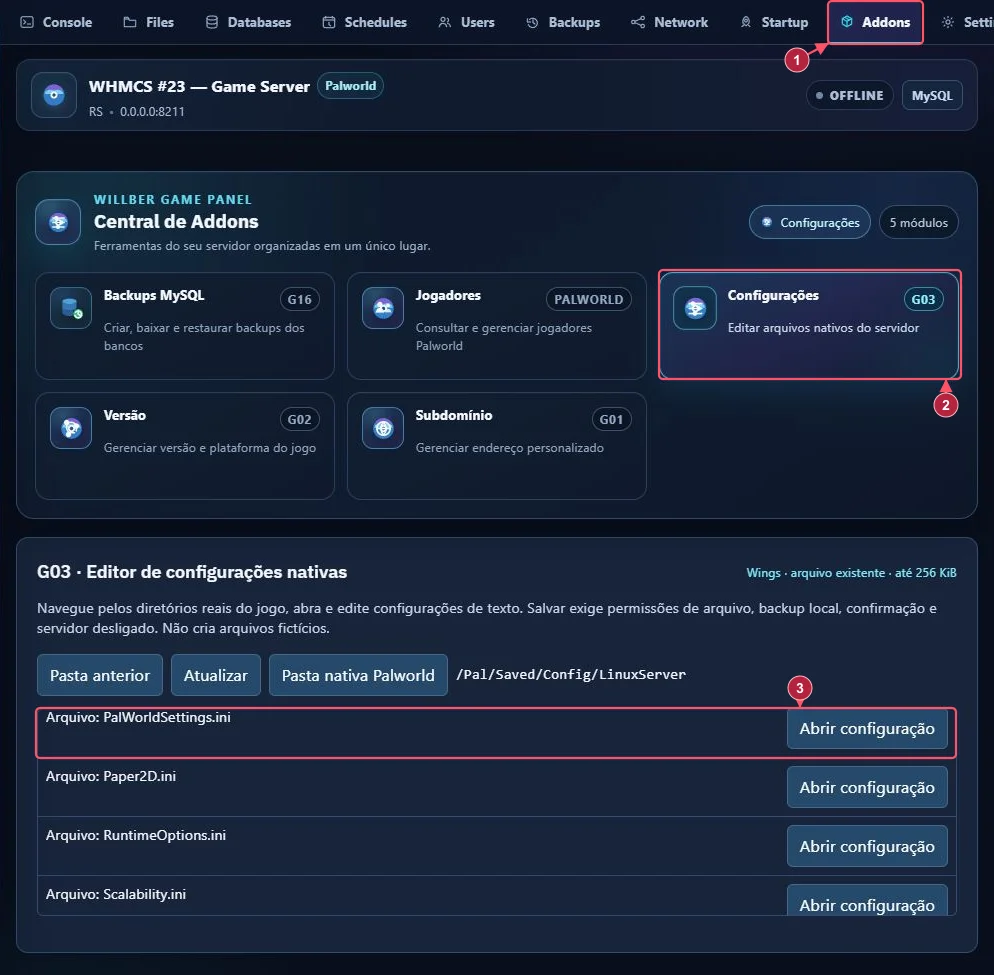Select the Arquivo: Scalability.ini row text
Image resolution: width=994 pixels, height=975 pixels.
click(x=116, y=894)
